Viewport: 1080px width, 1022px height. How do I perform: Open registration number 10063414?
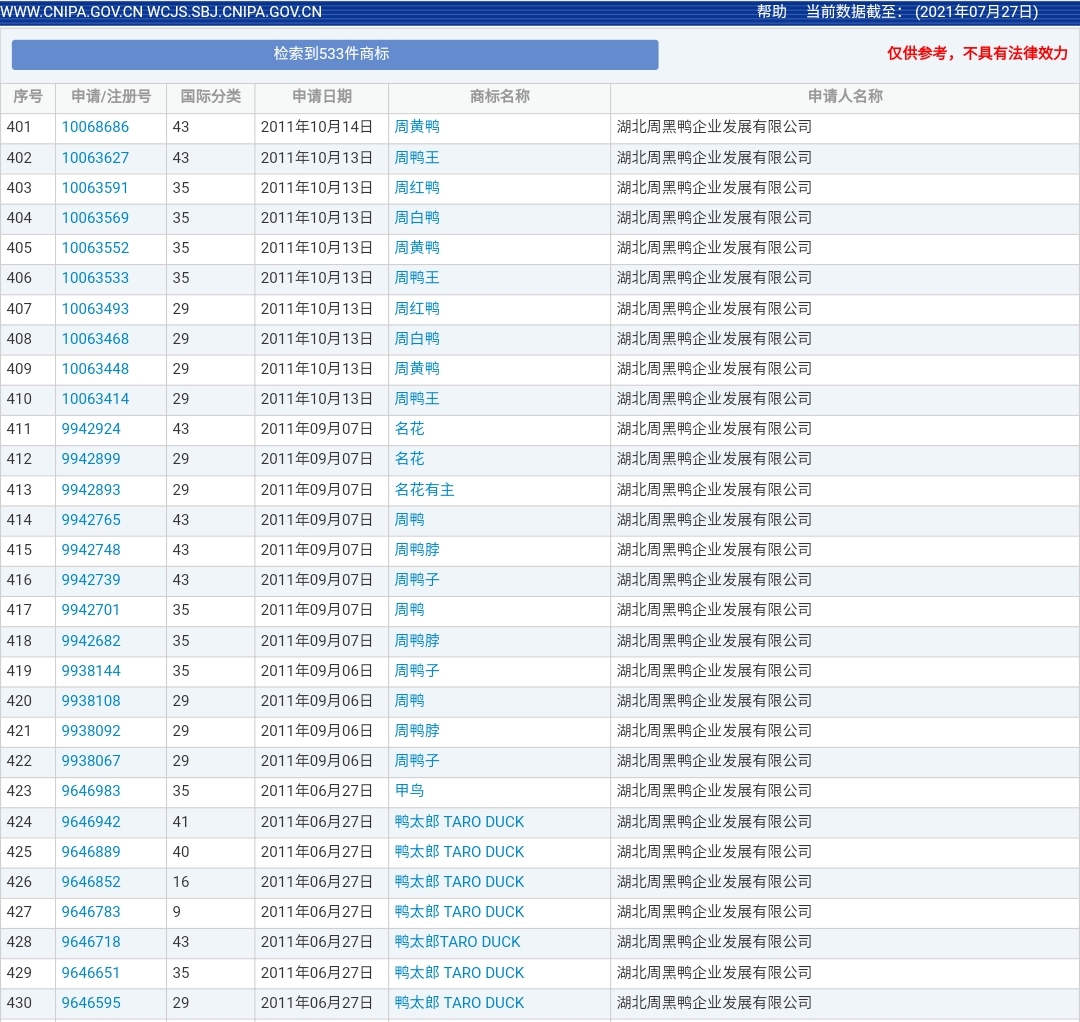[x=95, y=399]
